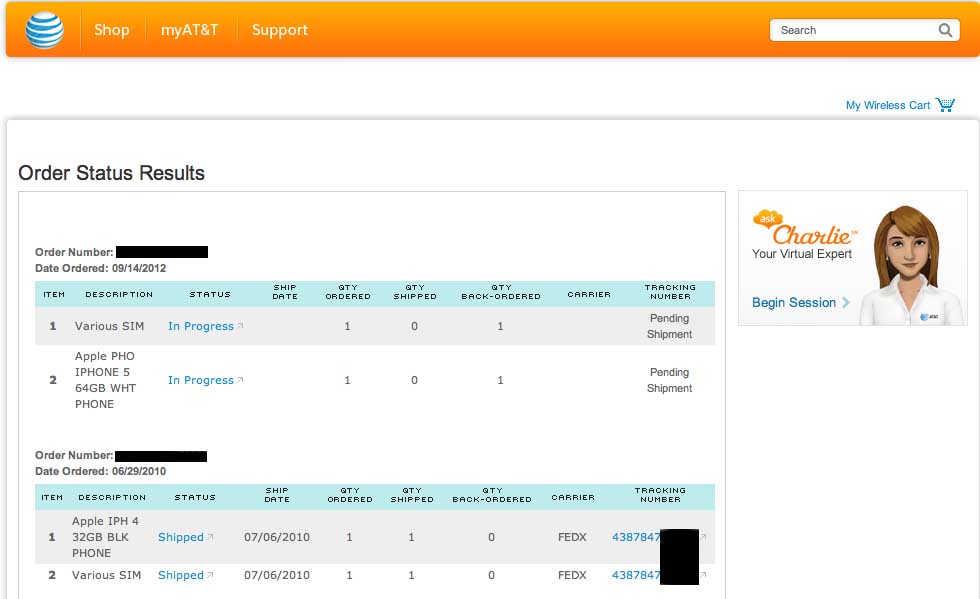Image resolution: width=980 pixels, height=599 pixels.
Task: Open tracking number for Apple IPH 4
Action: point(636,537)
